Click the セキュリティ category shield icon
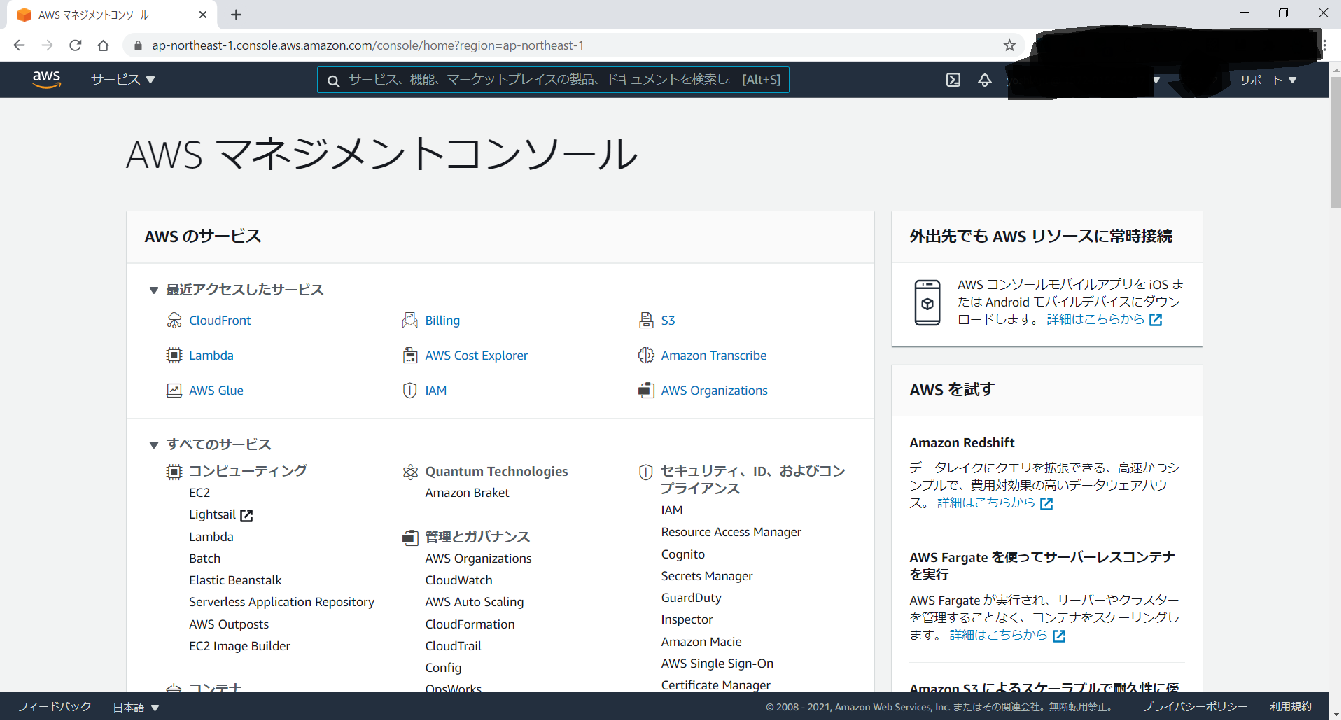Viewport: 1341px width, 720px height. pyautogui.click(x=646, y=472)
